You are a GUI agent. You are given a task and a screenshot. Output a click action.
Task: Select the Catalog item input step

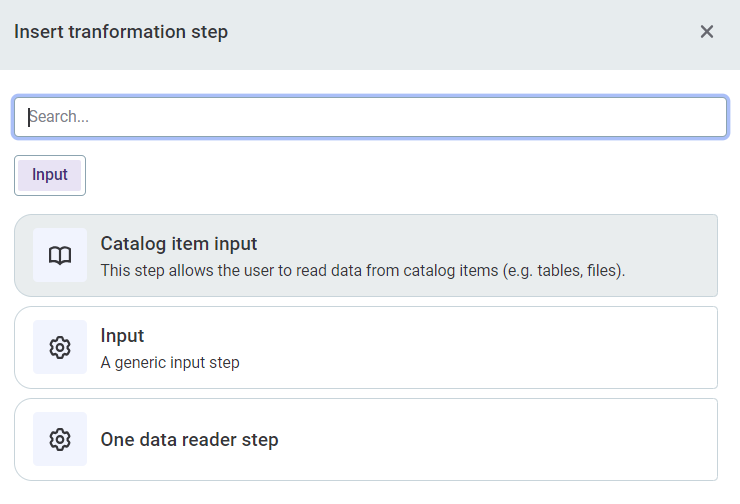[366, 255]
